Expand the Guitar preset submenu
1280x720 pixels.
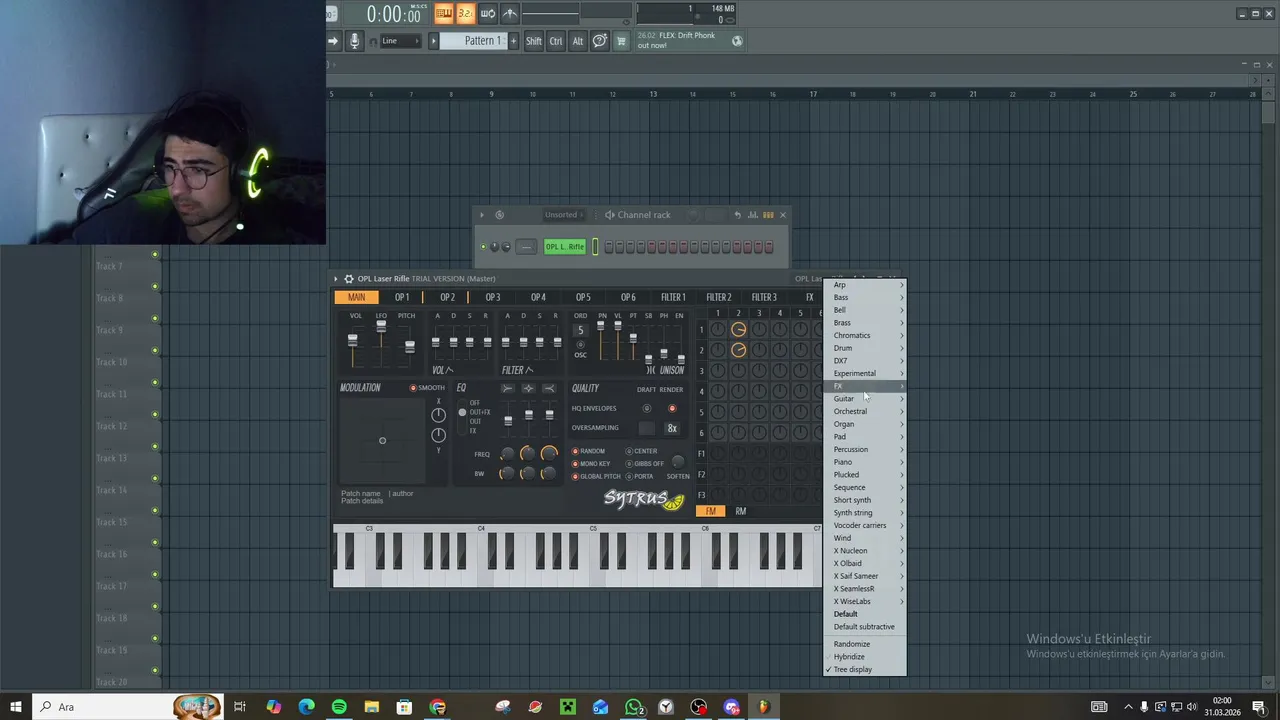coord(865,399)
